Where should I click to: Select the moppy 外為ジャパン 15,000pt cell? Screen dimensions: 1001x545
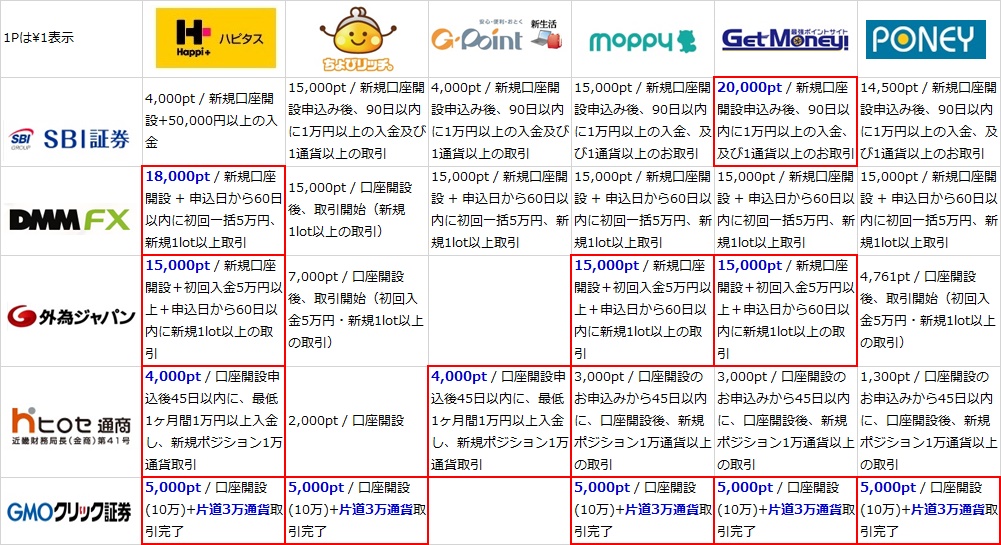coord(643,311)
